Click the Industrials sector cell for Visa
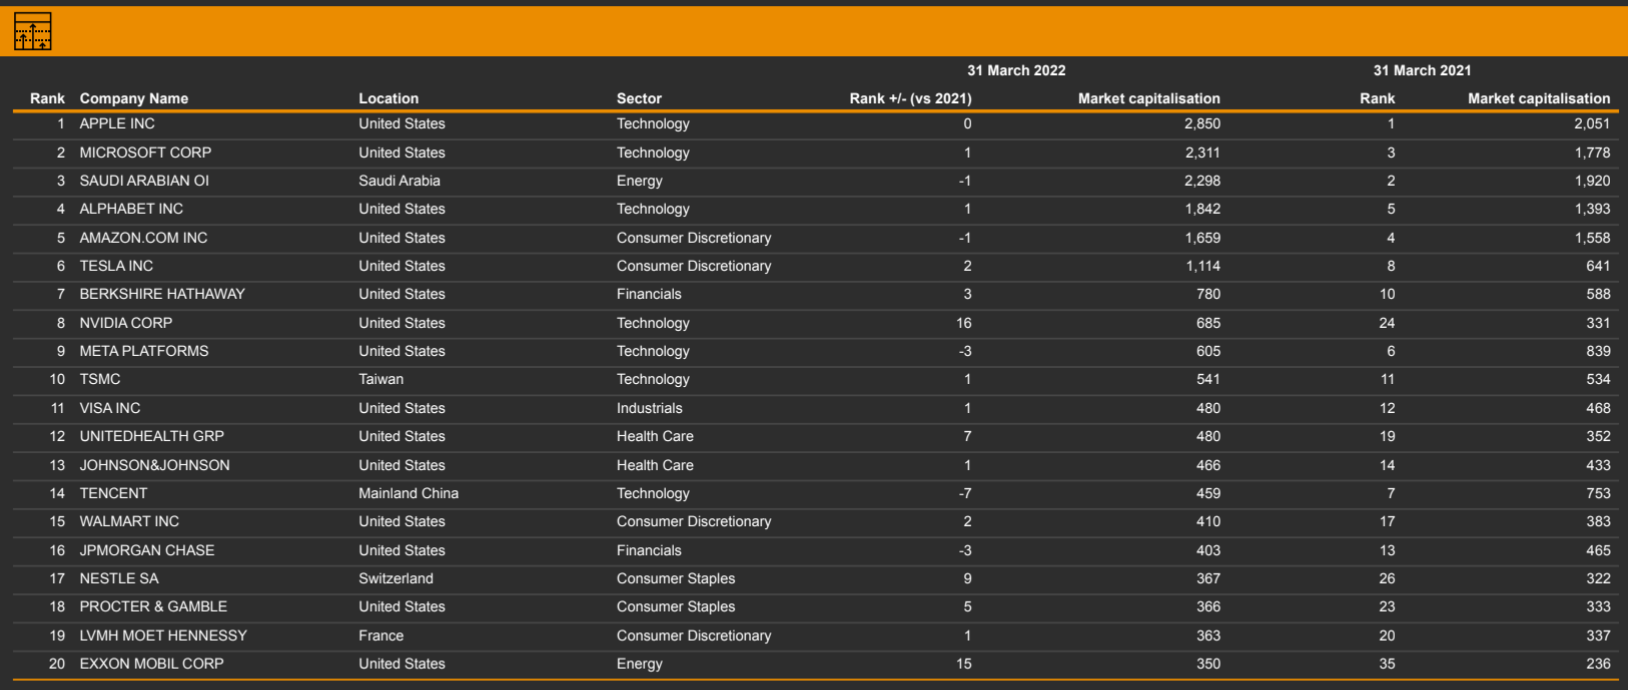The width and height of the screenshot is (1628, 690). (649, 408)
